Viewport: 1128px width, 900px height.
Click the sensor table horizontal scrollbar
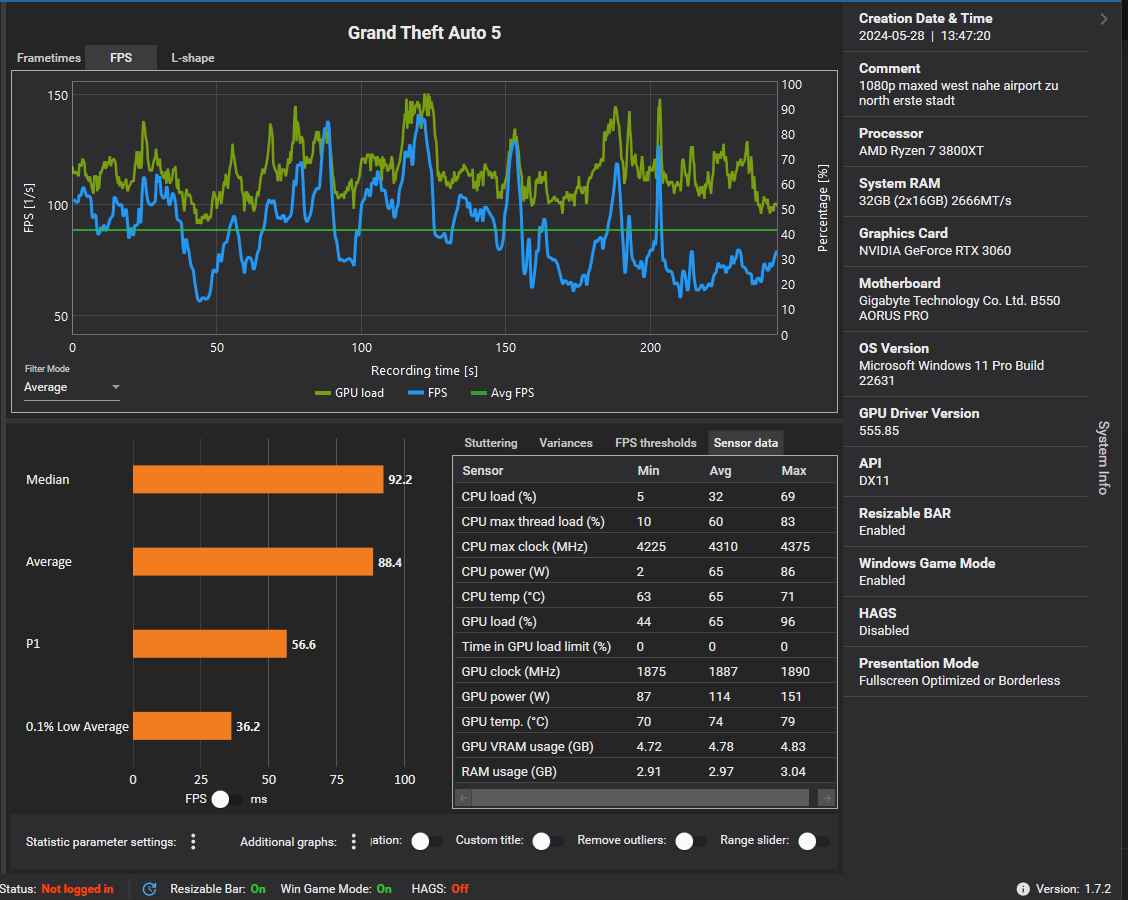click(x=640, y=797)
